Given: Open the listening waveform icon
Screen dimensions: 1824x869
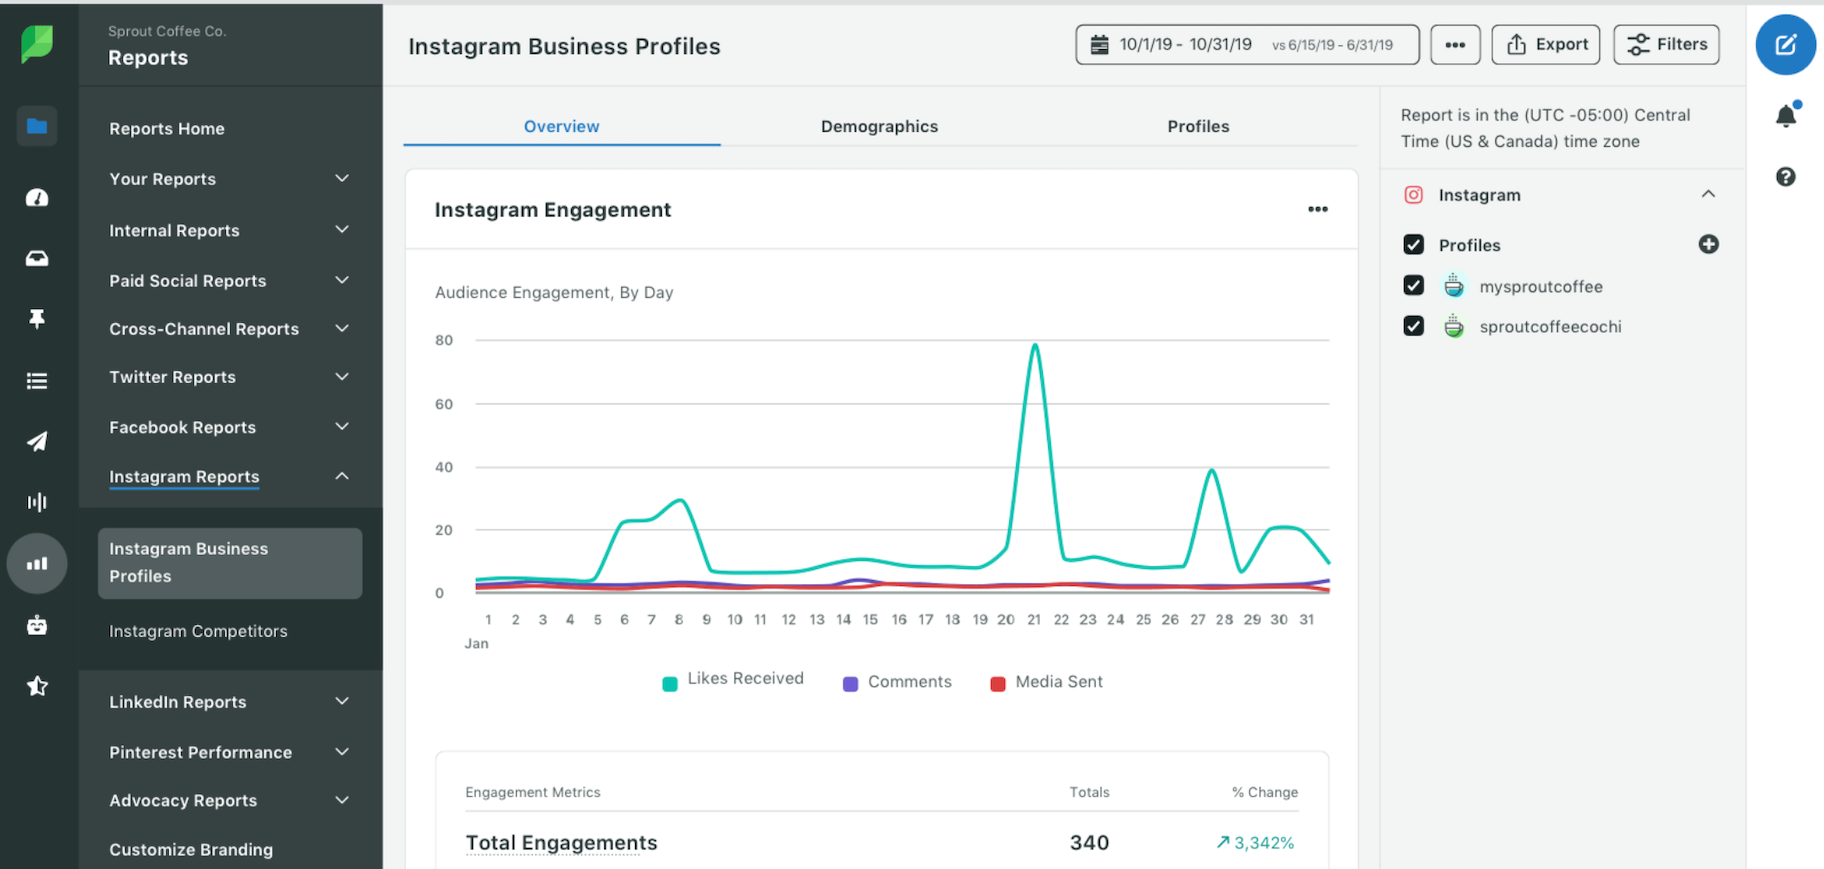Looking at the screenshot, I should pyautogui.click(x=37, y=502).
